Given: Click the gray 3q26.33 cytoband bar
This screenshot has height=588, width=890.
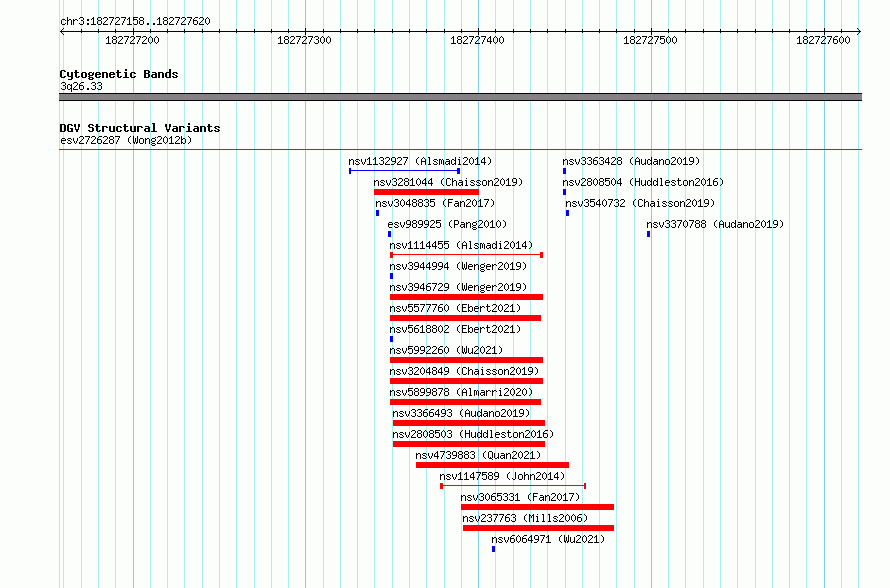Looking at the screenshot, I should 460,97.
